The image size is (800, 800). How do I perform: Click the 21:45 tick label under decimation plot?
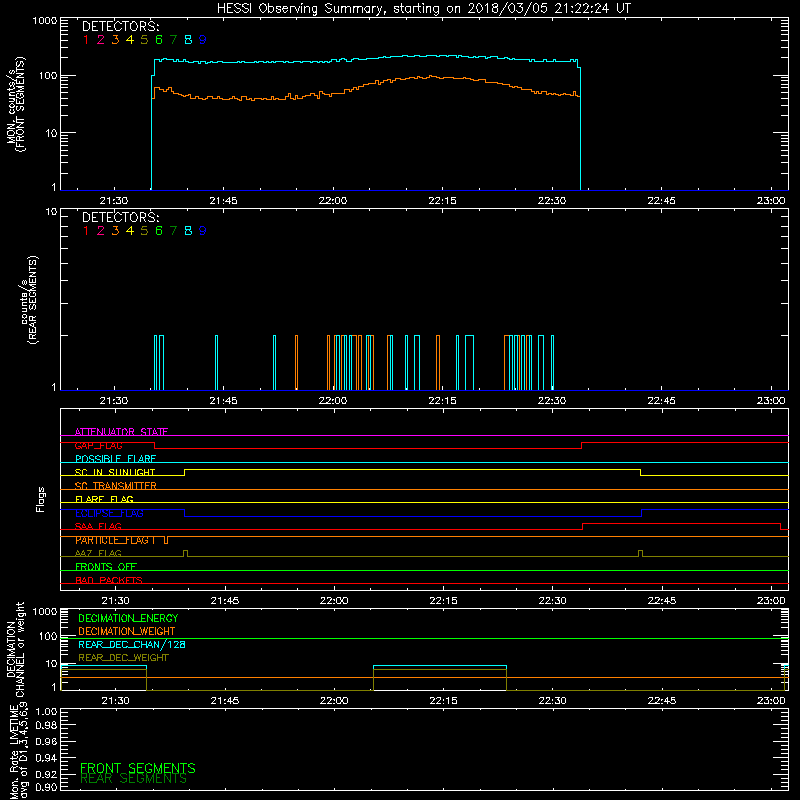point(225,701)
